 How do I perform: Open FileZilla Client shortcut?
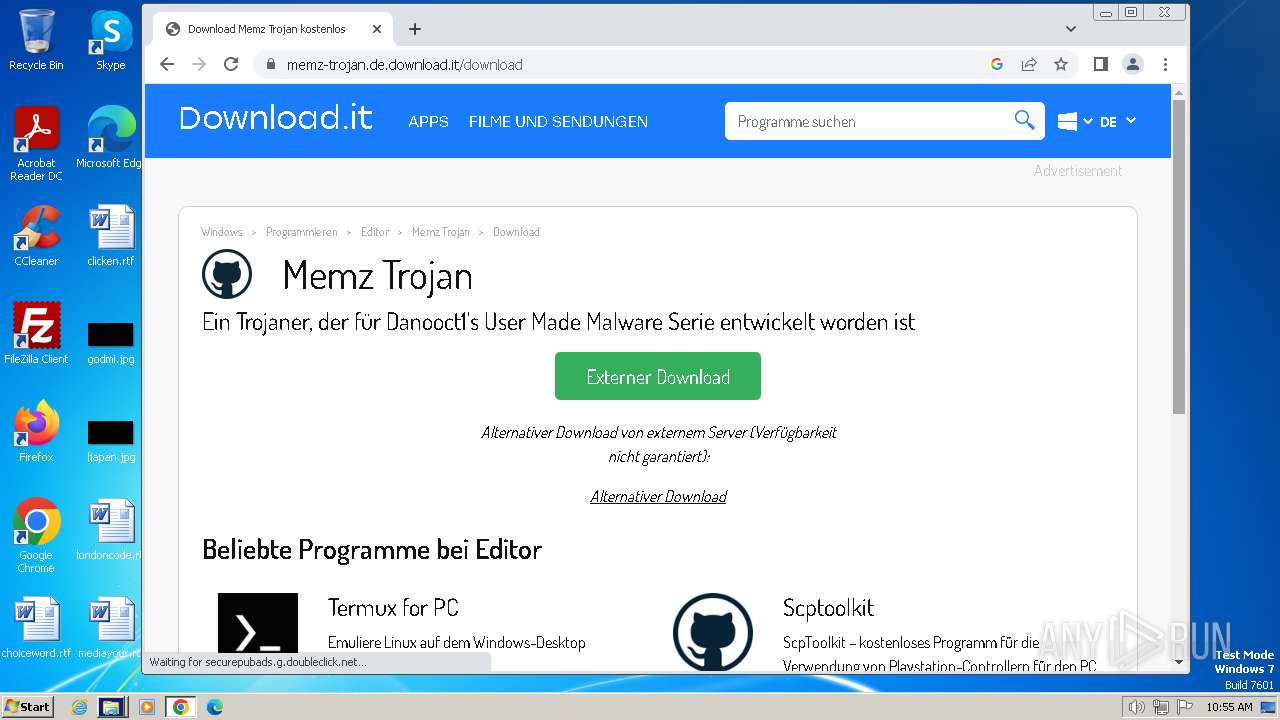tap(36, 334)
